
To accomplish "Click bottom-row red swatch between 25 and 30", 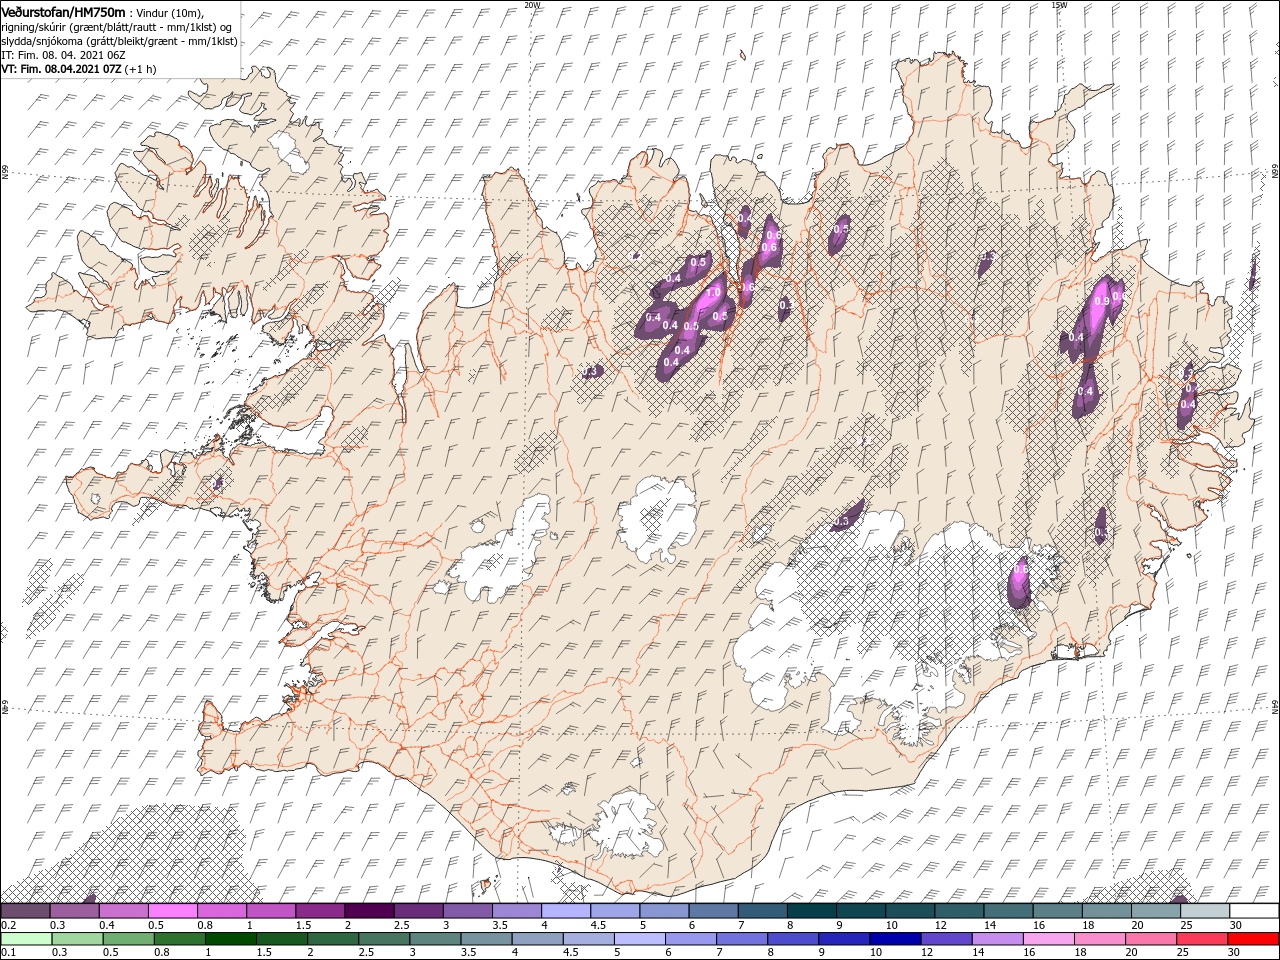I will tap(1202, 939).
